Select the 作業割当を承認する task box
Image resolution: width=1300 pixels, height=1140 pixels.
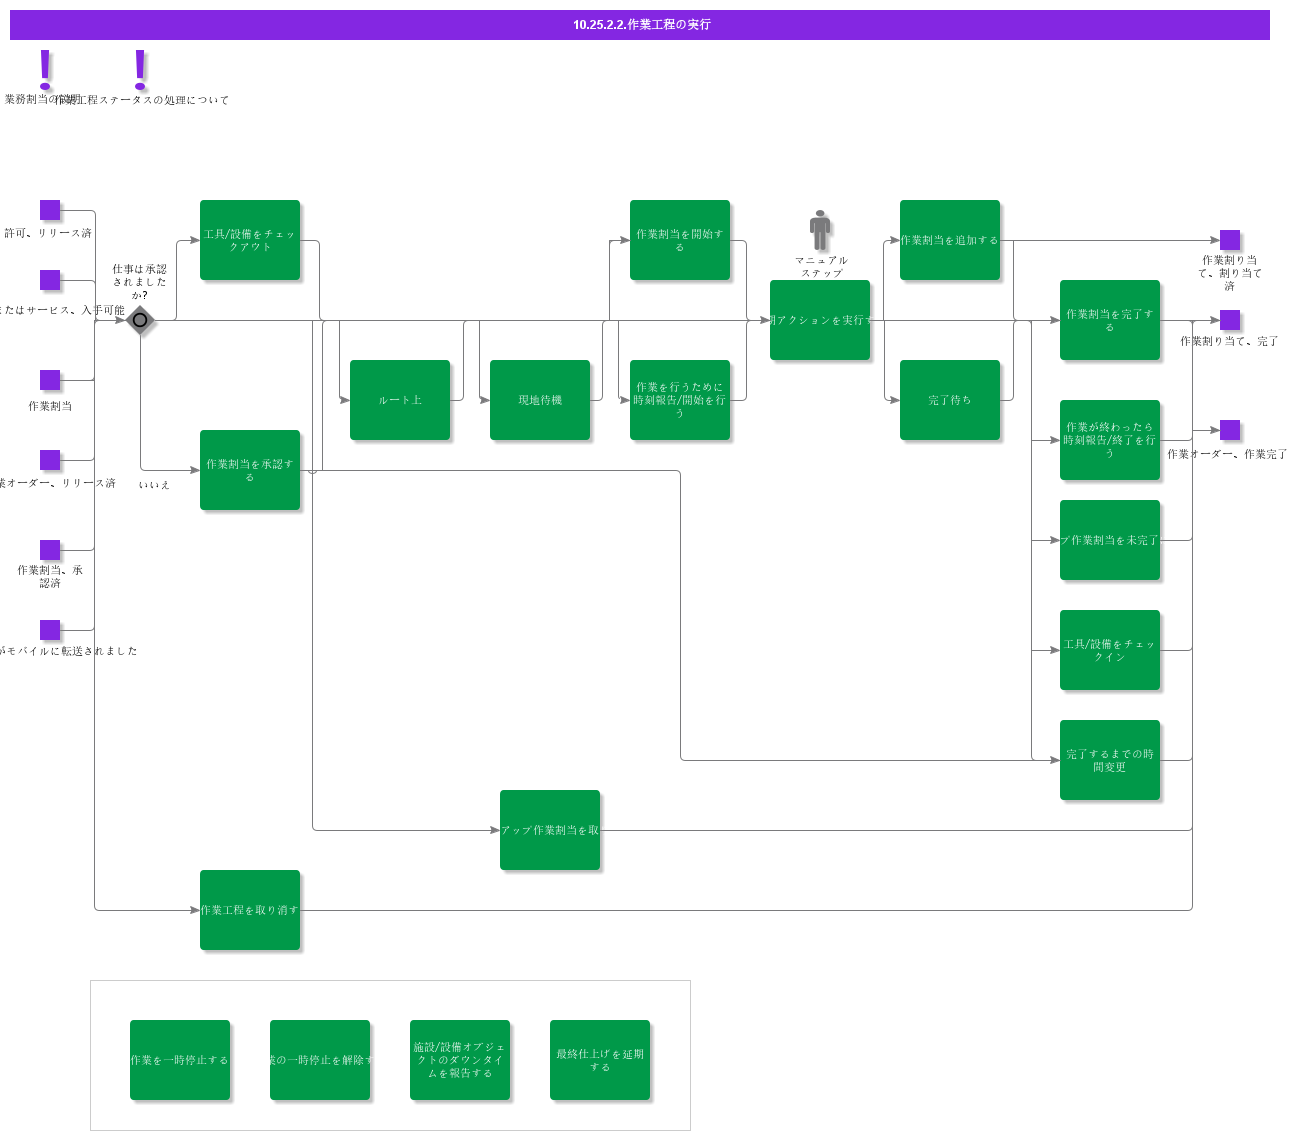coord(251,470)
